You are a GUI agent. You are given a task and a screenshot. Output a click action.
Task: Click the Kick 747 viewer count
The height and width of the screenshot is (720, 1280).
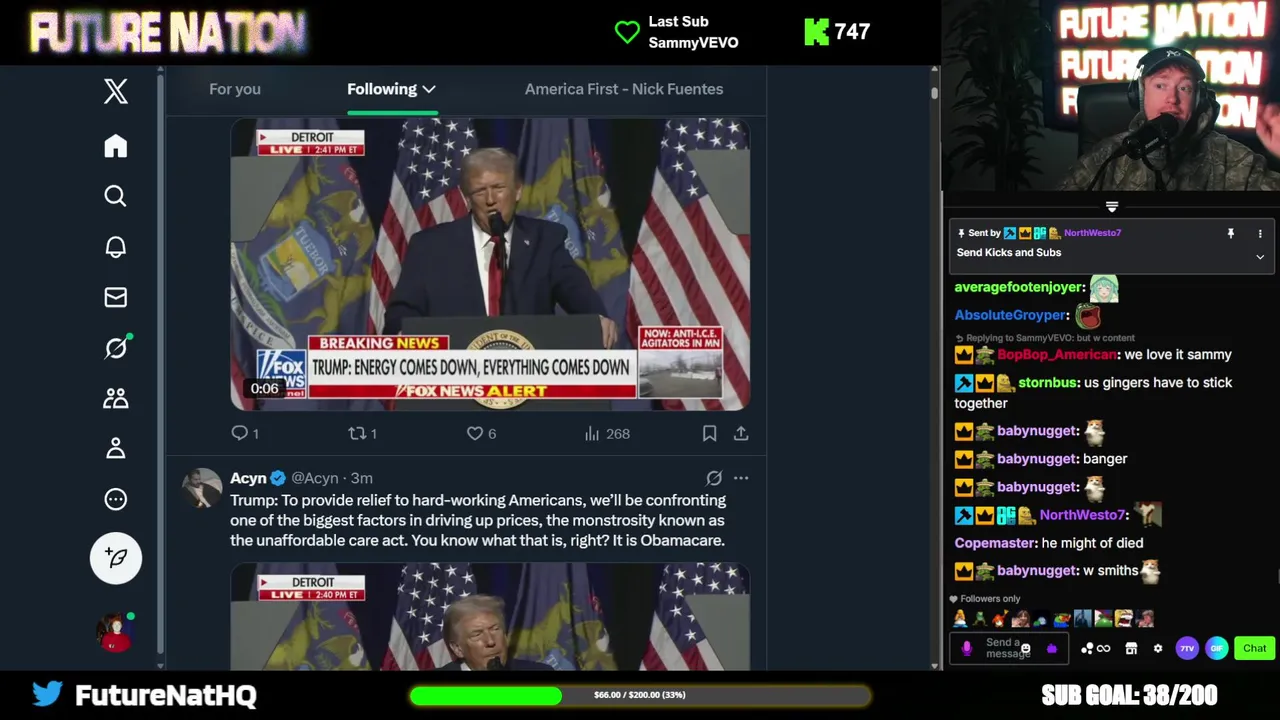tap(837, 32)
